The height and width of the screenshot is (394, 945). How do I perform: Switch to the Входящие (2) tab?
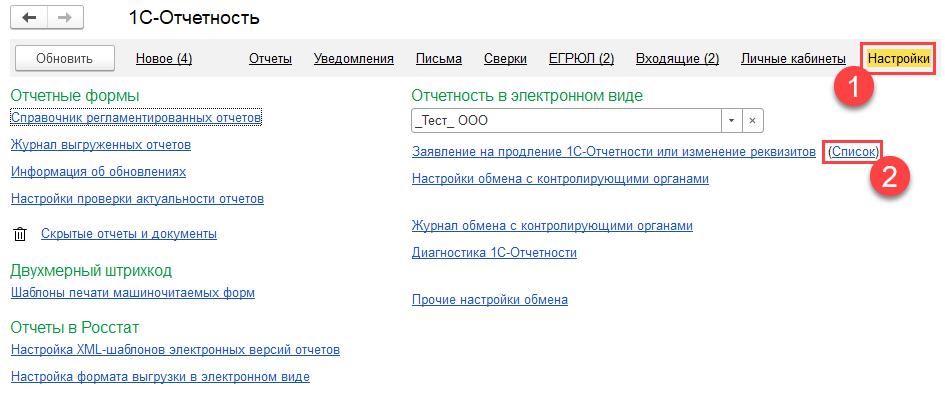point(677,58)
